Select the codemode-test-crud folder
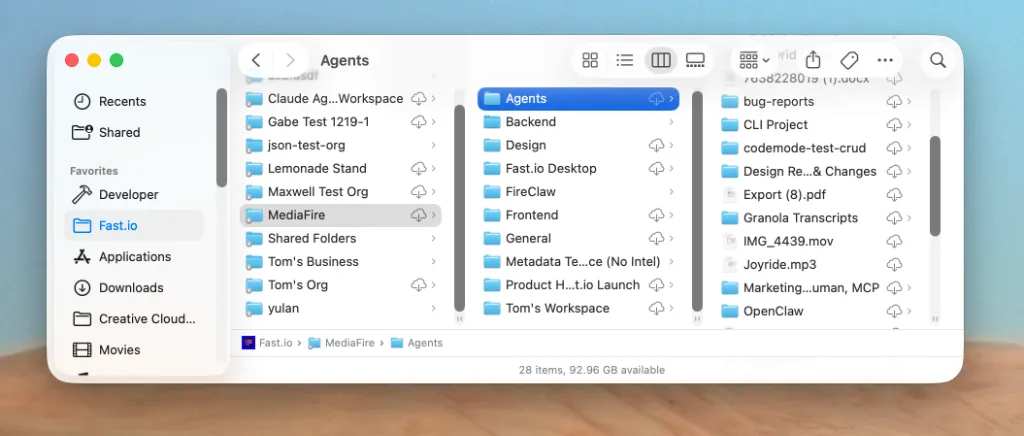 click(816, 148)
